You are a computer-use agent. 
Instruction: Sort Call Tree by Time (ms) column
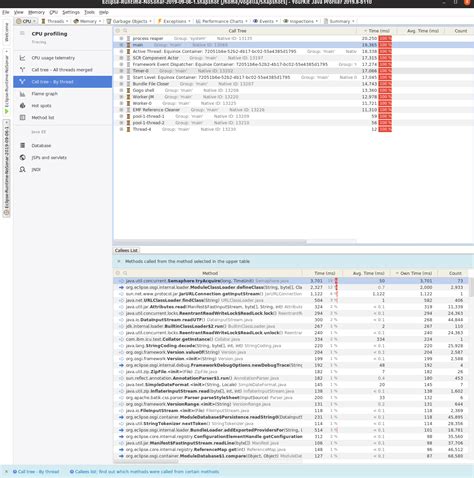pyautogui.click(x=377, y=31)
